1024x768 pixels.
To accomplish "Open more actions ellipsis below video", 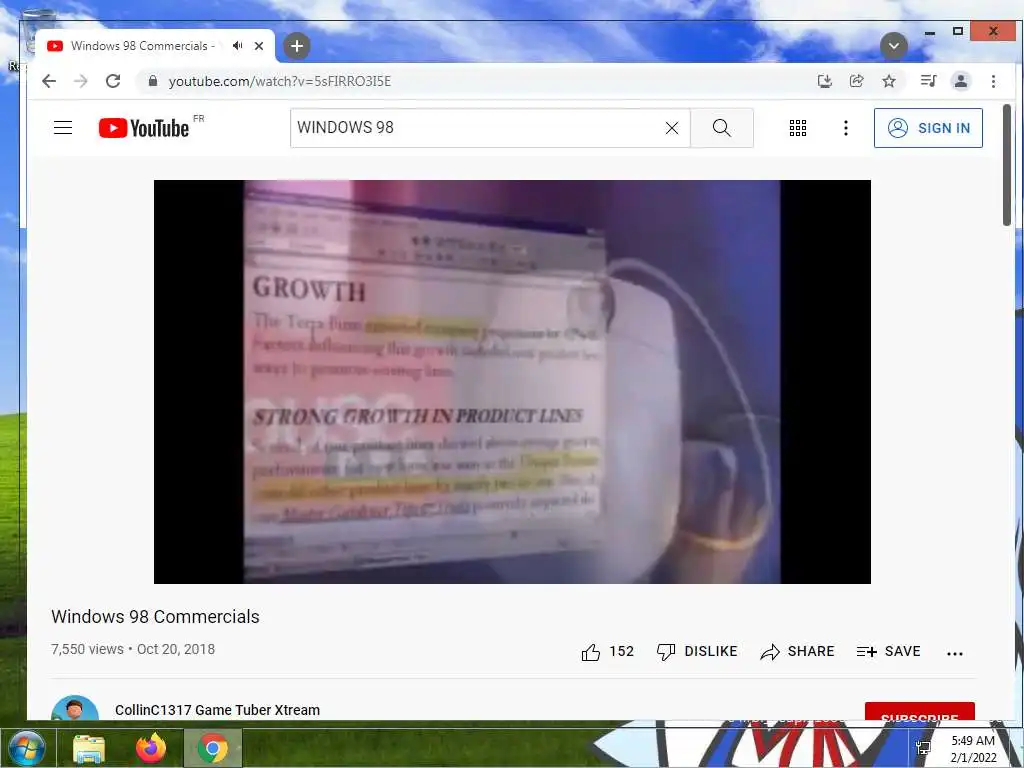I will coord(955,653).
